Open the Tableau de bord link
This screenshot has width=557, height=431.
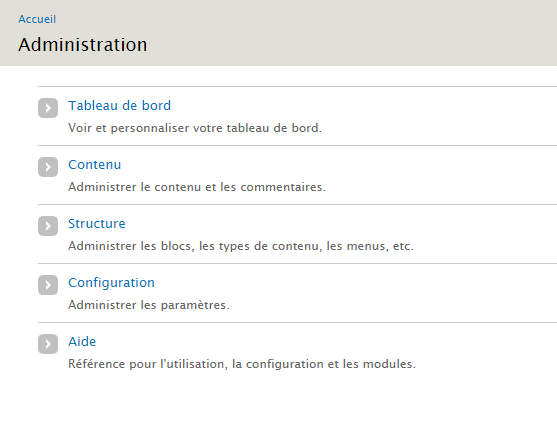(119, 106)
